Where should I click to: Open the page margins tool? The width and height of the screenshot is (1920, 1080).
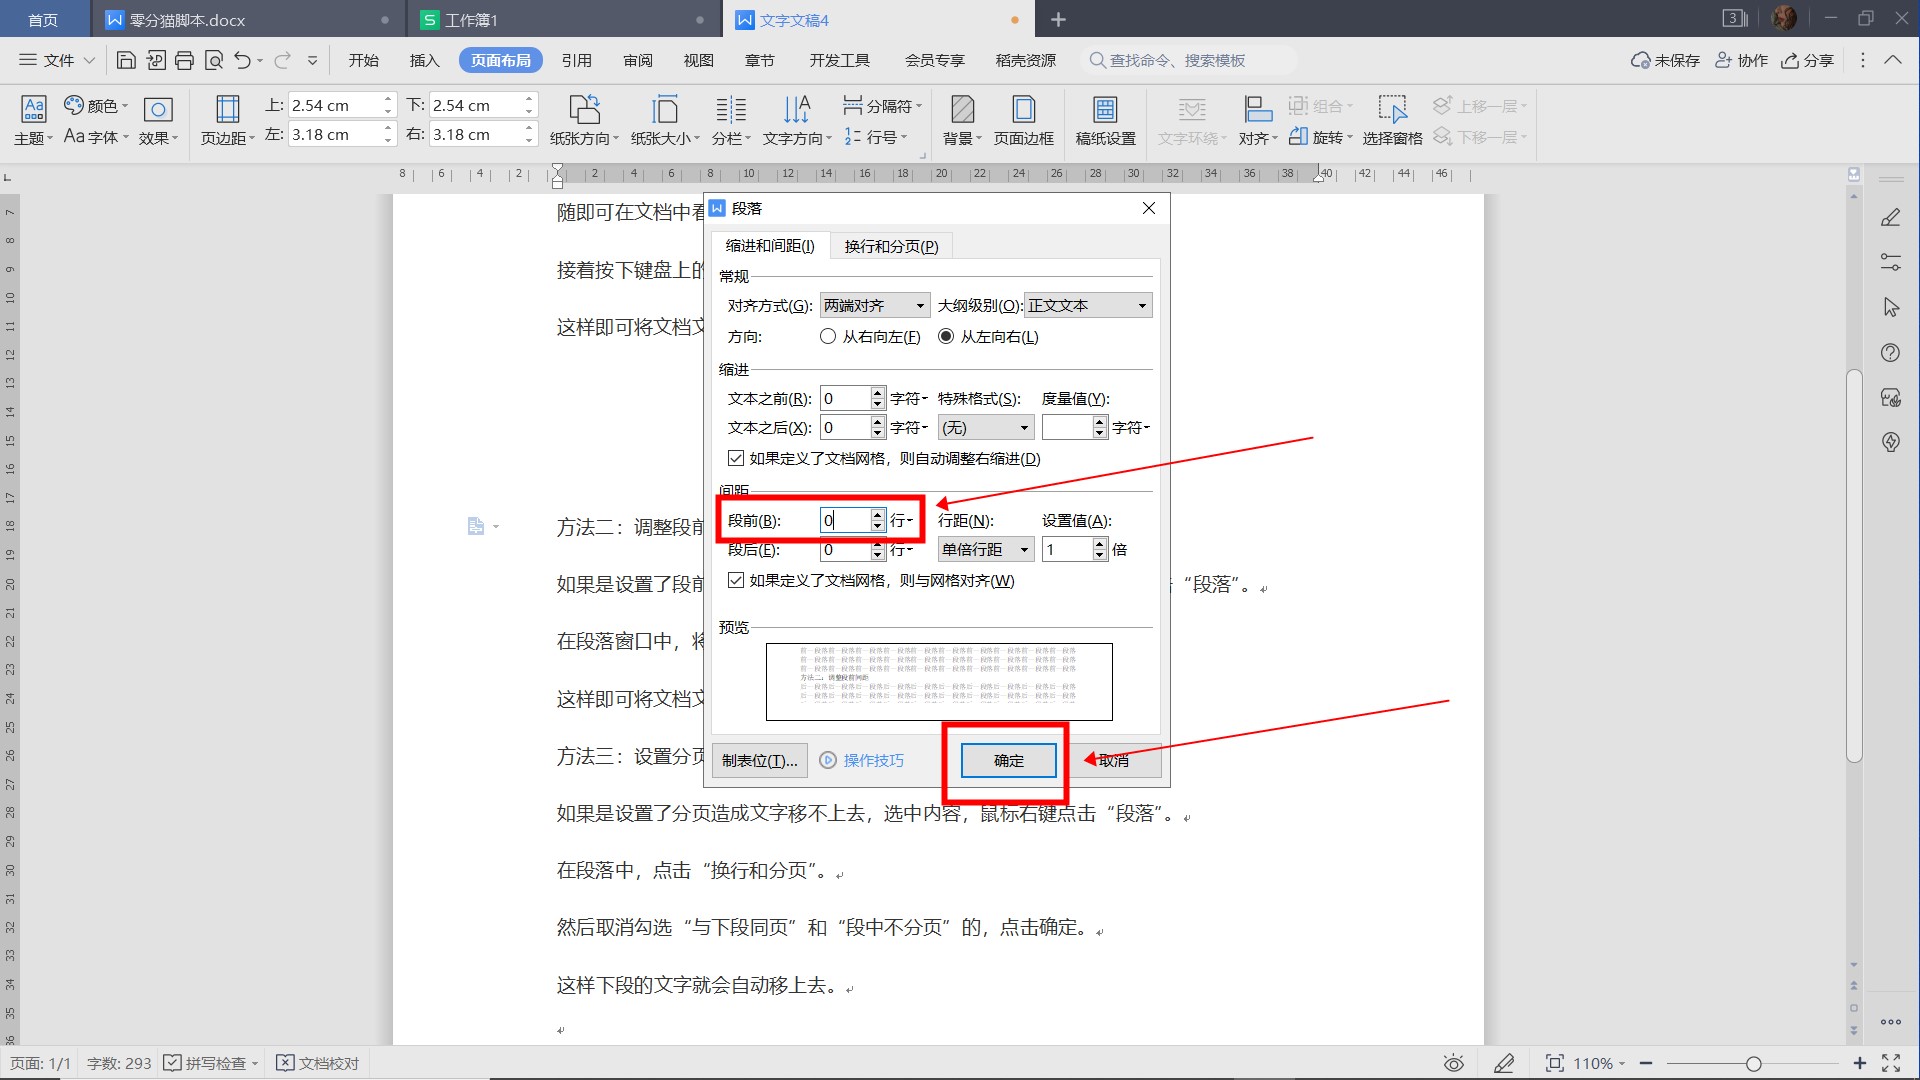pyautogui.click(x=227, y=109)
